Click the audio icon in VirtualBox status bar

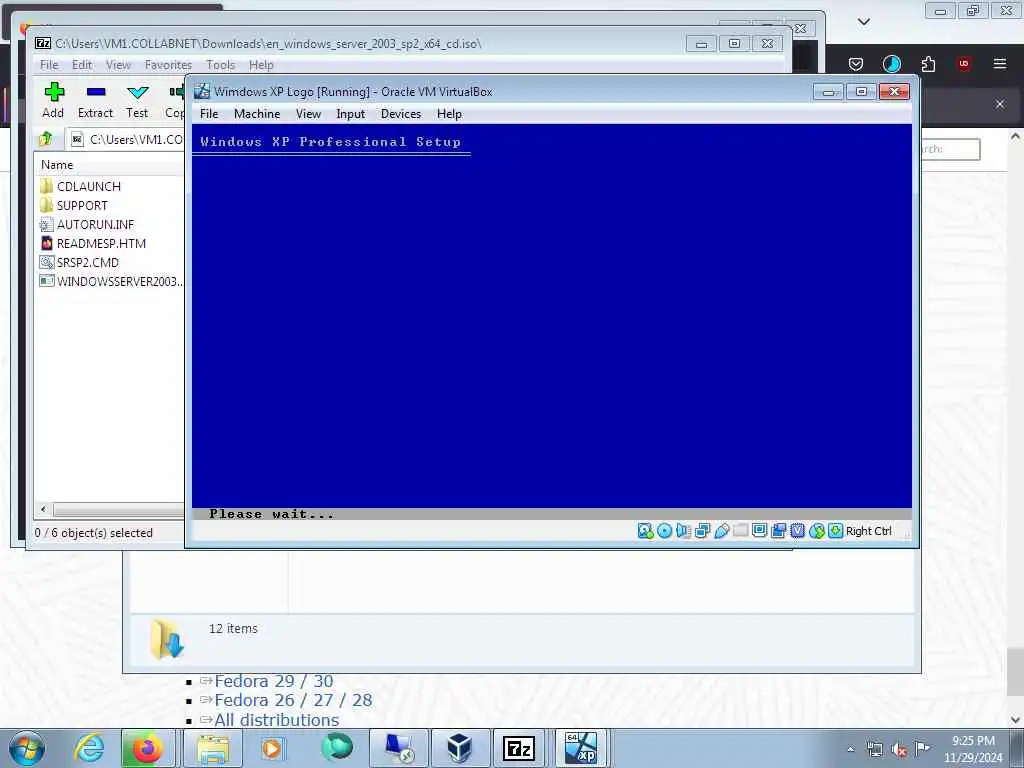coord(683,531)
